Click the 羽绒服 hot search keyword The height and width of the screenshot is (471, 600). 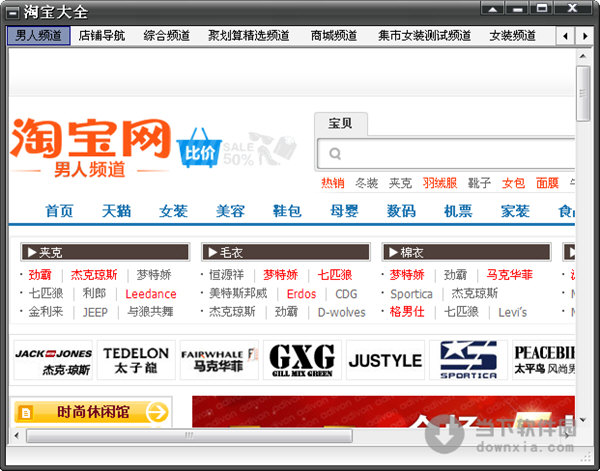coord(440,183)
